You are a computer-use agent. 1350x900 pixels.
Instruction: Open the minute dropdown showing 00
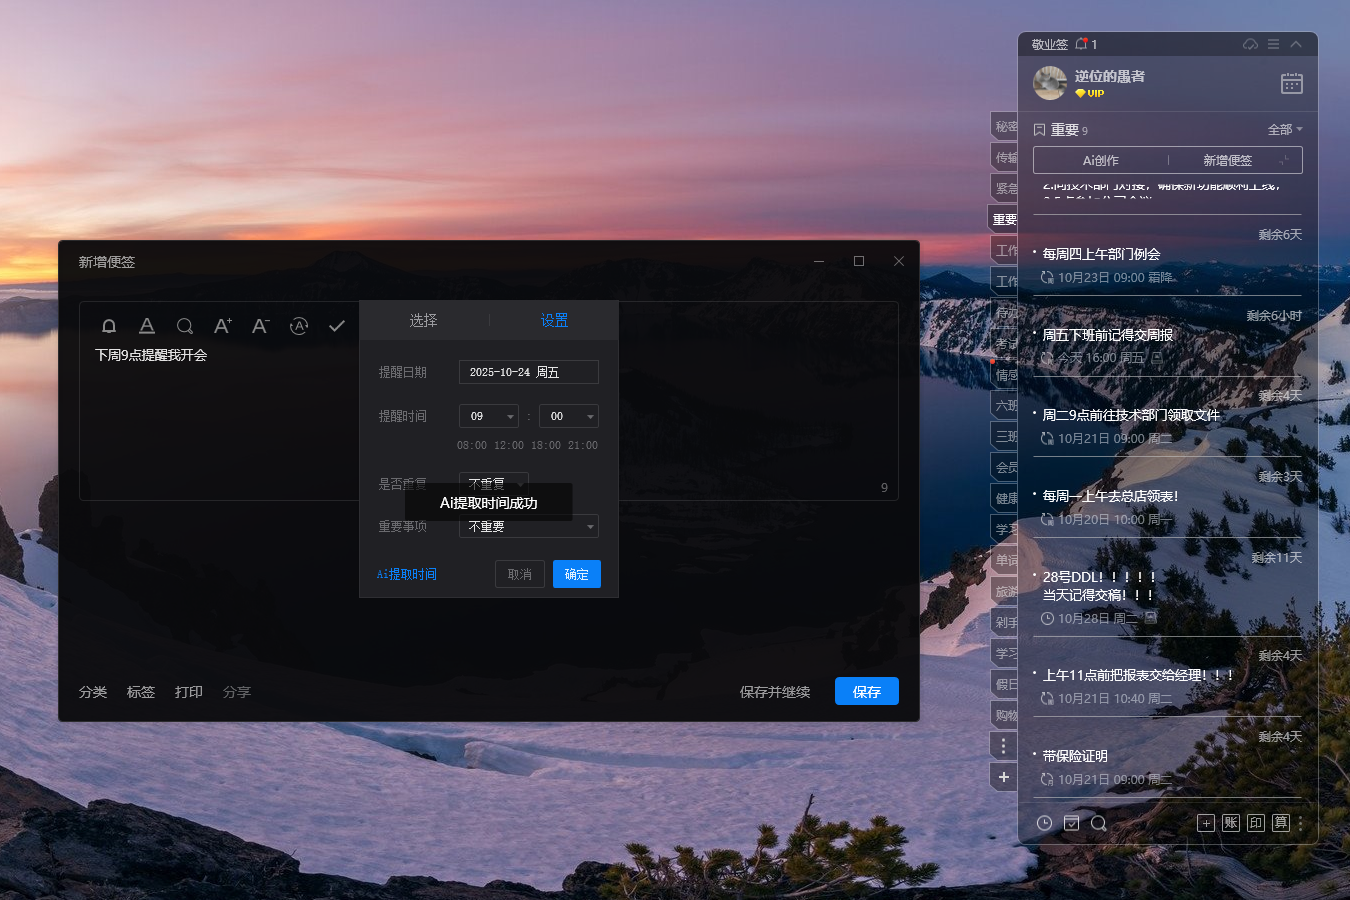point(568,416)
